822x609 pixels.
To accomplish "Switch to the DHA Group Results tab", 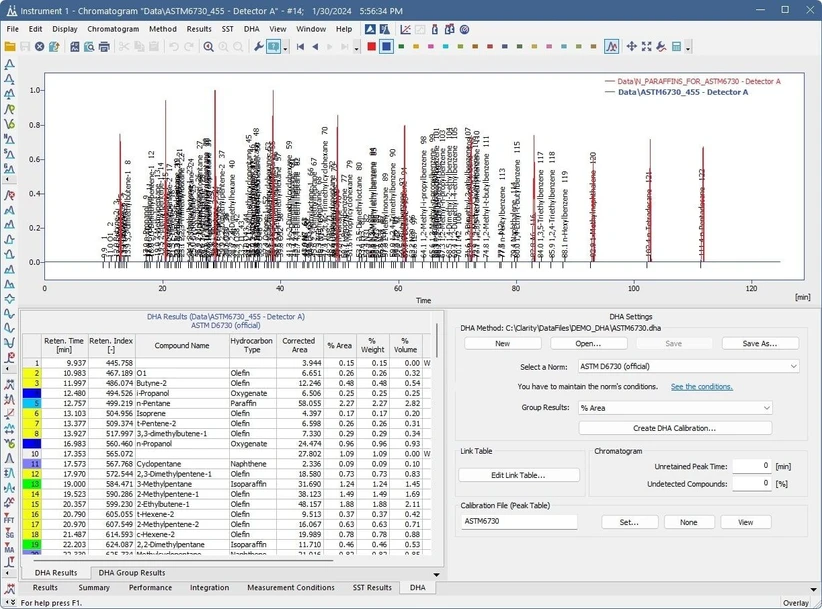I will click(131, 573).
